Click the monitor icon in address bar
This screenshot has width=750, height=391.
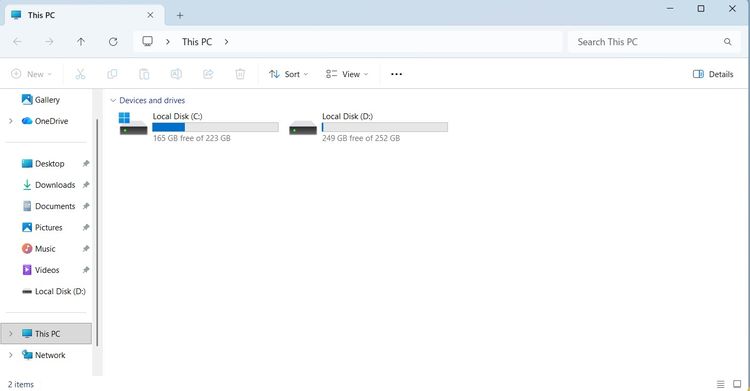tap(147, 42)
